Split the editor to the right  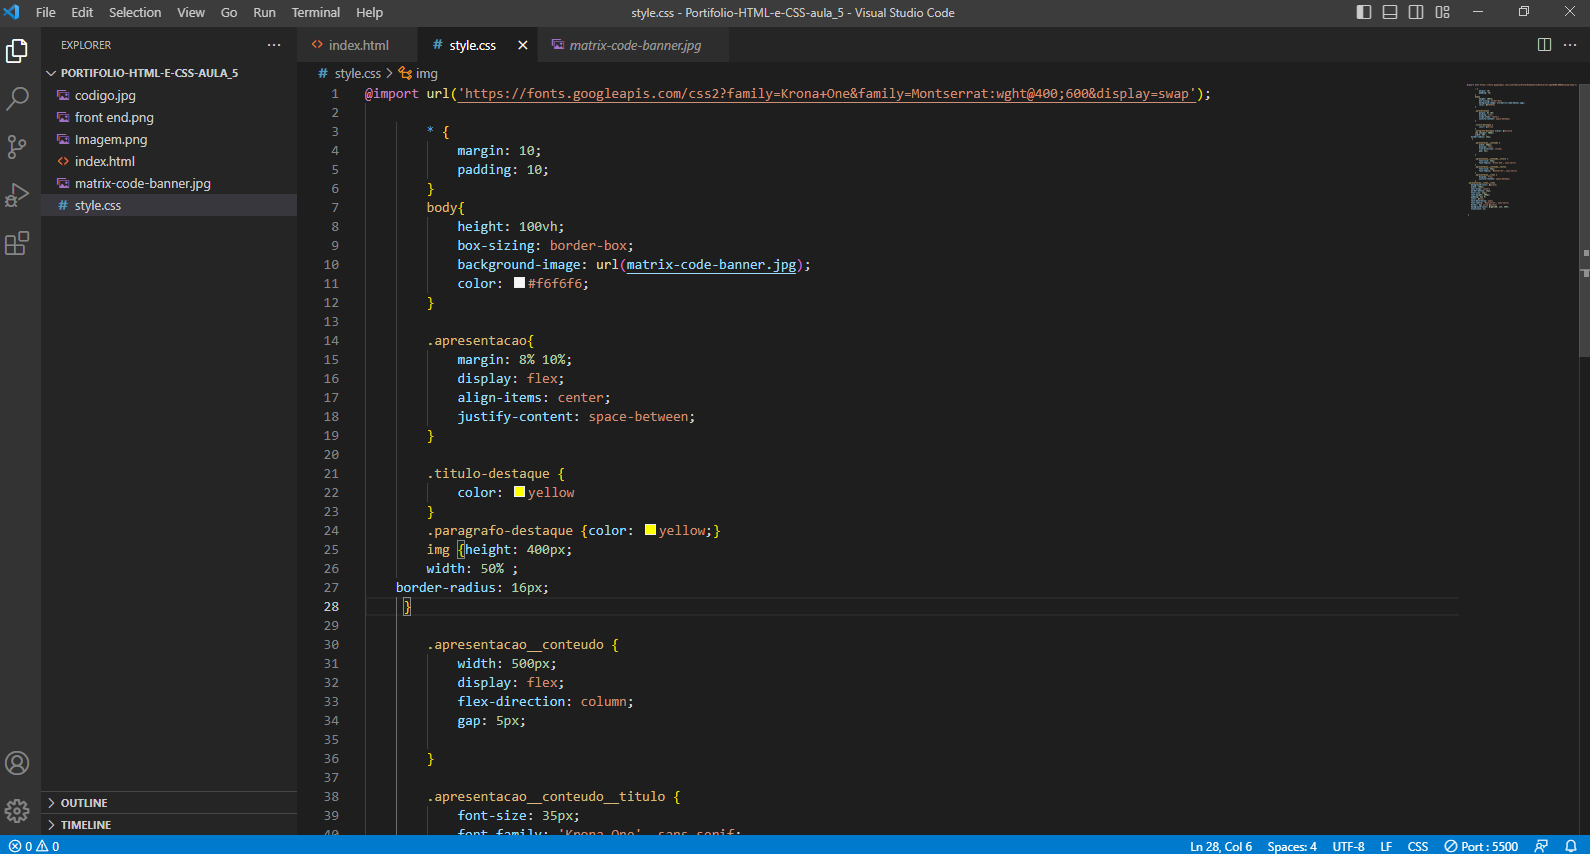pyautogui.click(x=1544, y=45)
